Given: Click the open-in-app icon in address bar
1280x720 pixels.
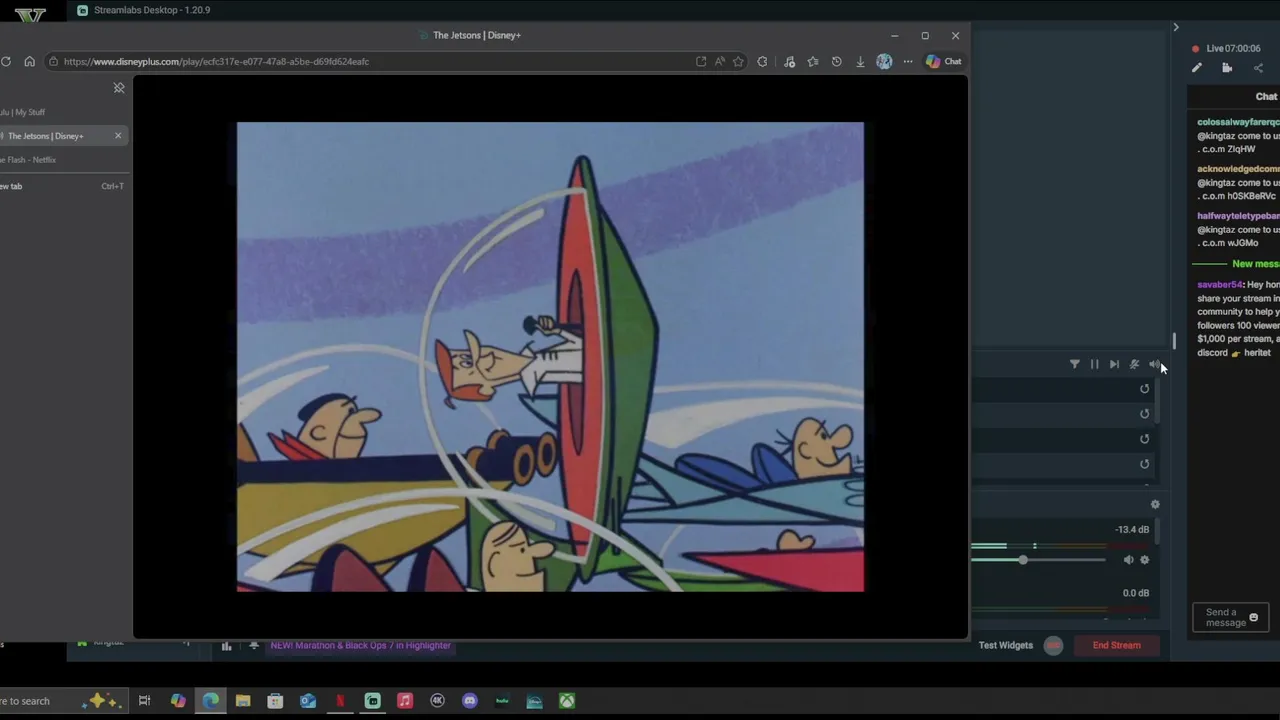Looking at the screenshot, I should point(701,61).
